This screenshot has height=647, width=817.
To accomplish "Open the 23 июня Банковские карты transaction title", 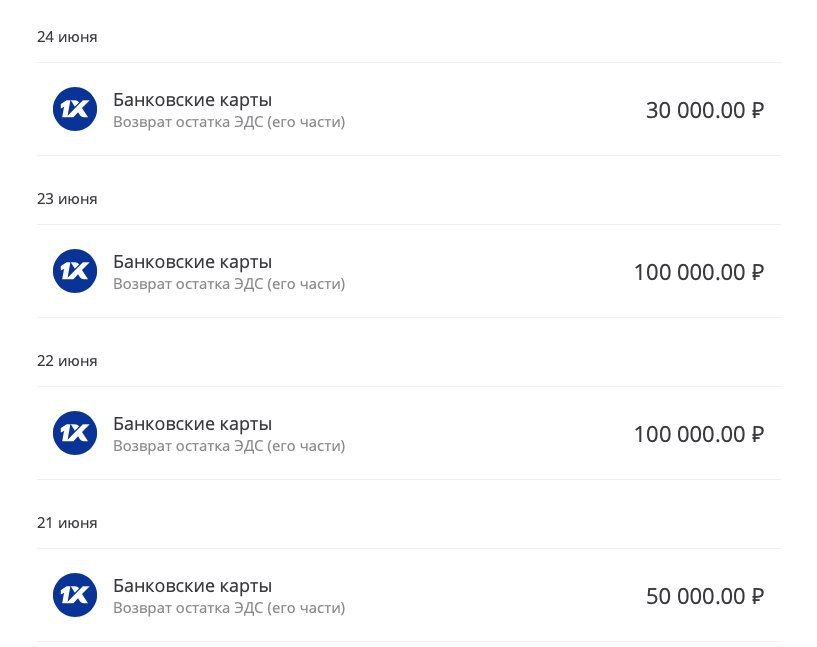I will [192, 262].
